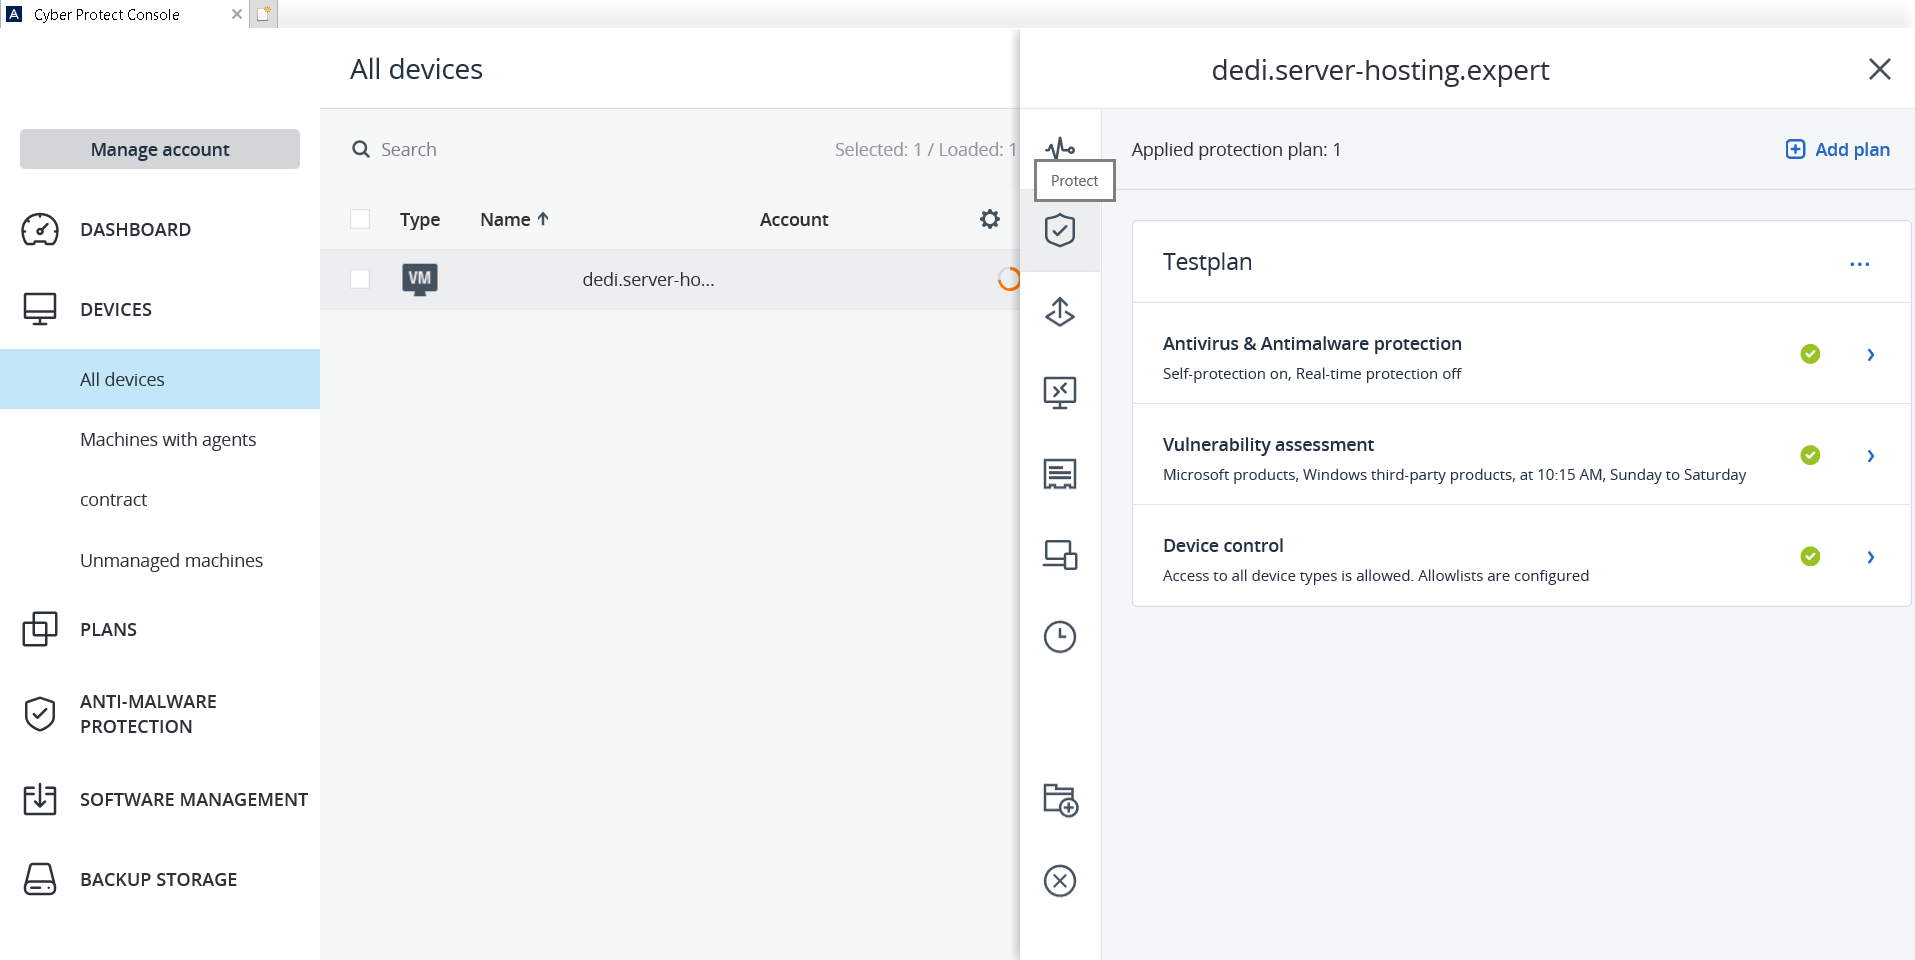
Task: Toggle the select-all checkbox in table header
Action: tap(360, 219)
